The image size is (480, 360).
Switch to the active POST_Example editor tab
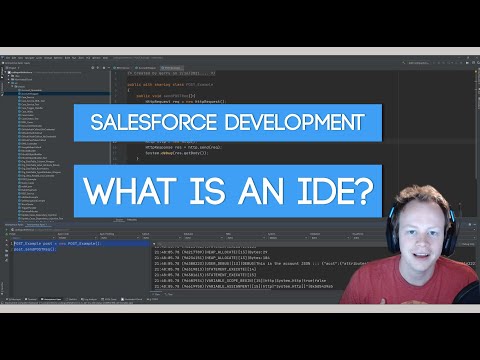pos(172,68)
